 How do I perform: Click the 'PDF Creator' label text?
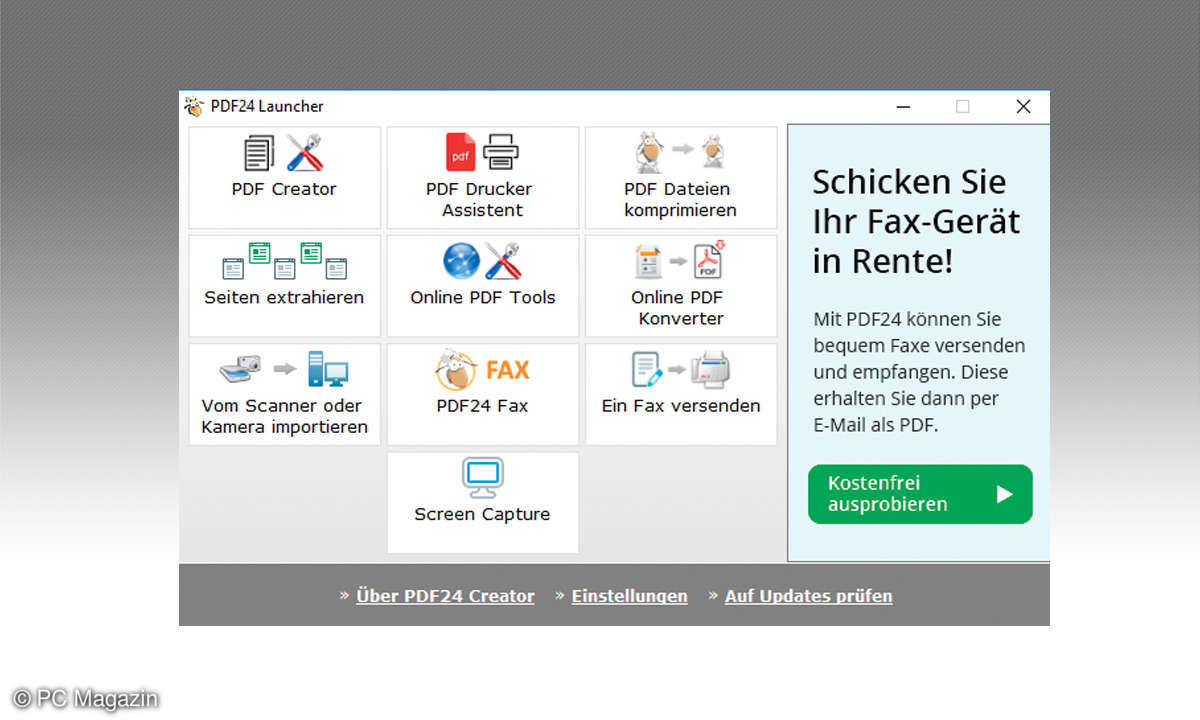click(x=284, y=189)
